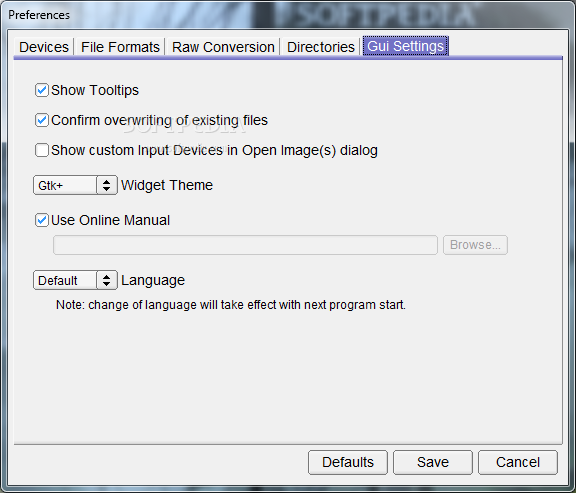This screenshot has width=576, height=493.
Task: Open the File Formats tab
Action: [x=120, y=47]
